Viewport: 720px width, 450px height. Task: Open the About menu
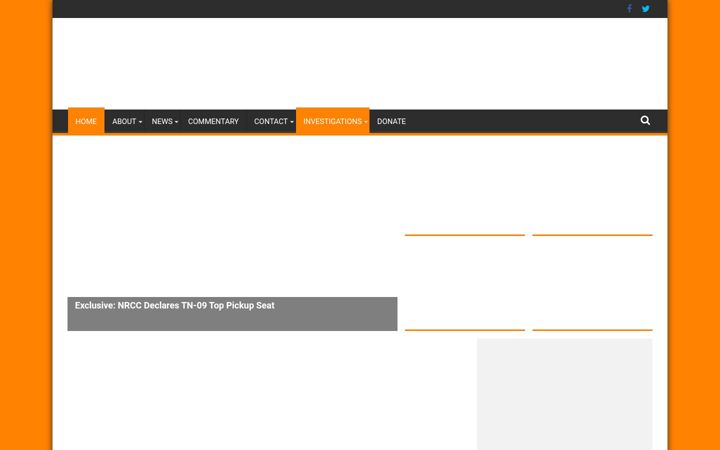point(124,121)
